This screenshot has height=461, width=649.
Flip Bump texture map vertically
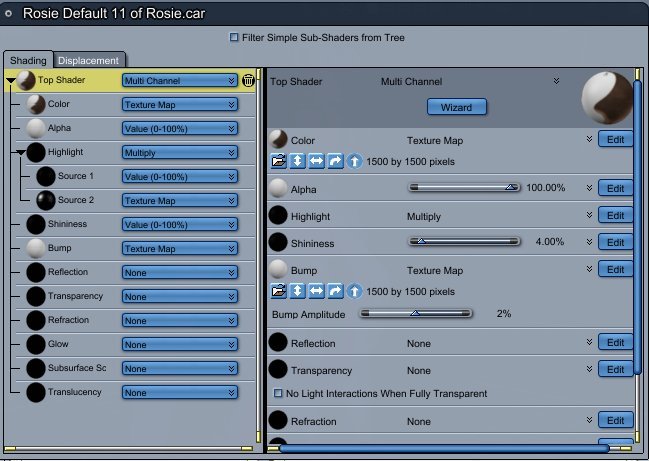click(x=297, y=291)
